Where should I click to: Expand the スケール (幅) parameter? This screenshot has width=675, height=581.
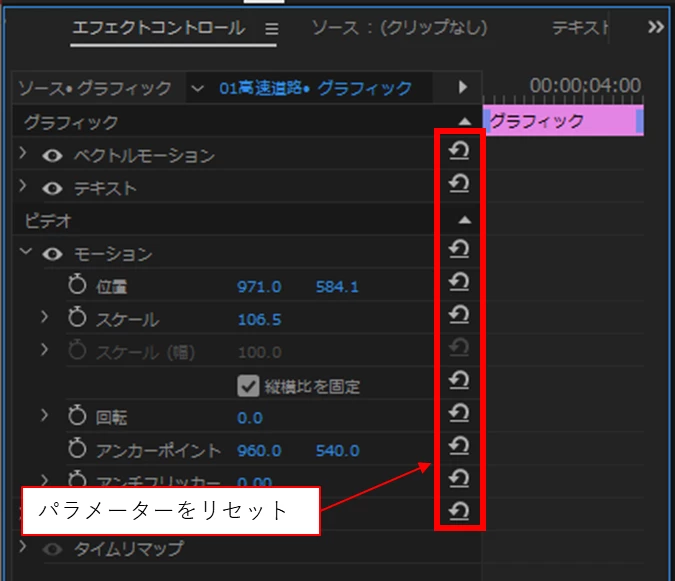click(44, 350)
